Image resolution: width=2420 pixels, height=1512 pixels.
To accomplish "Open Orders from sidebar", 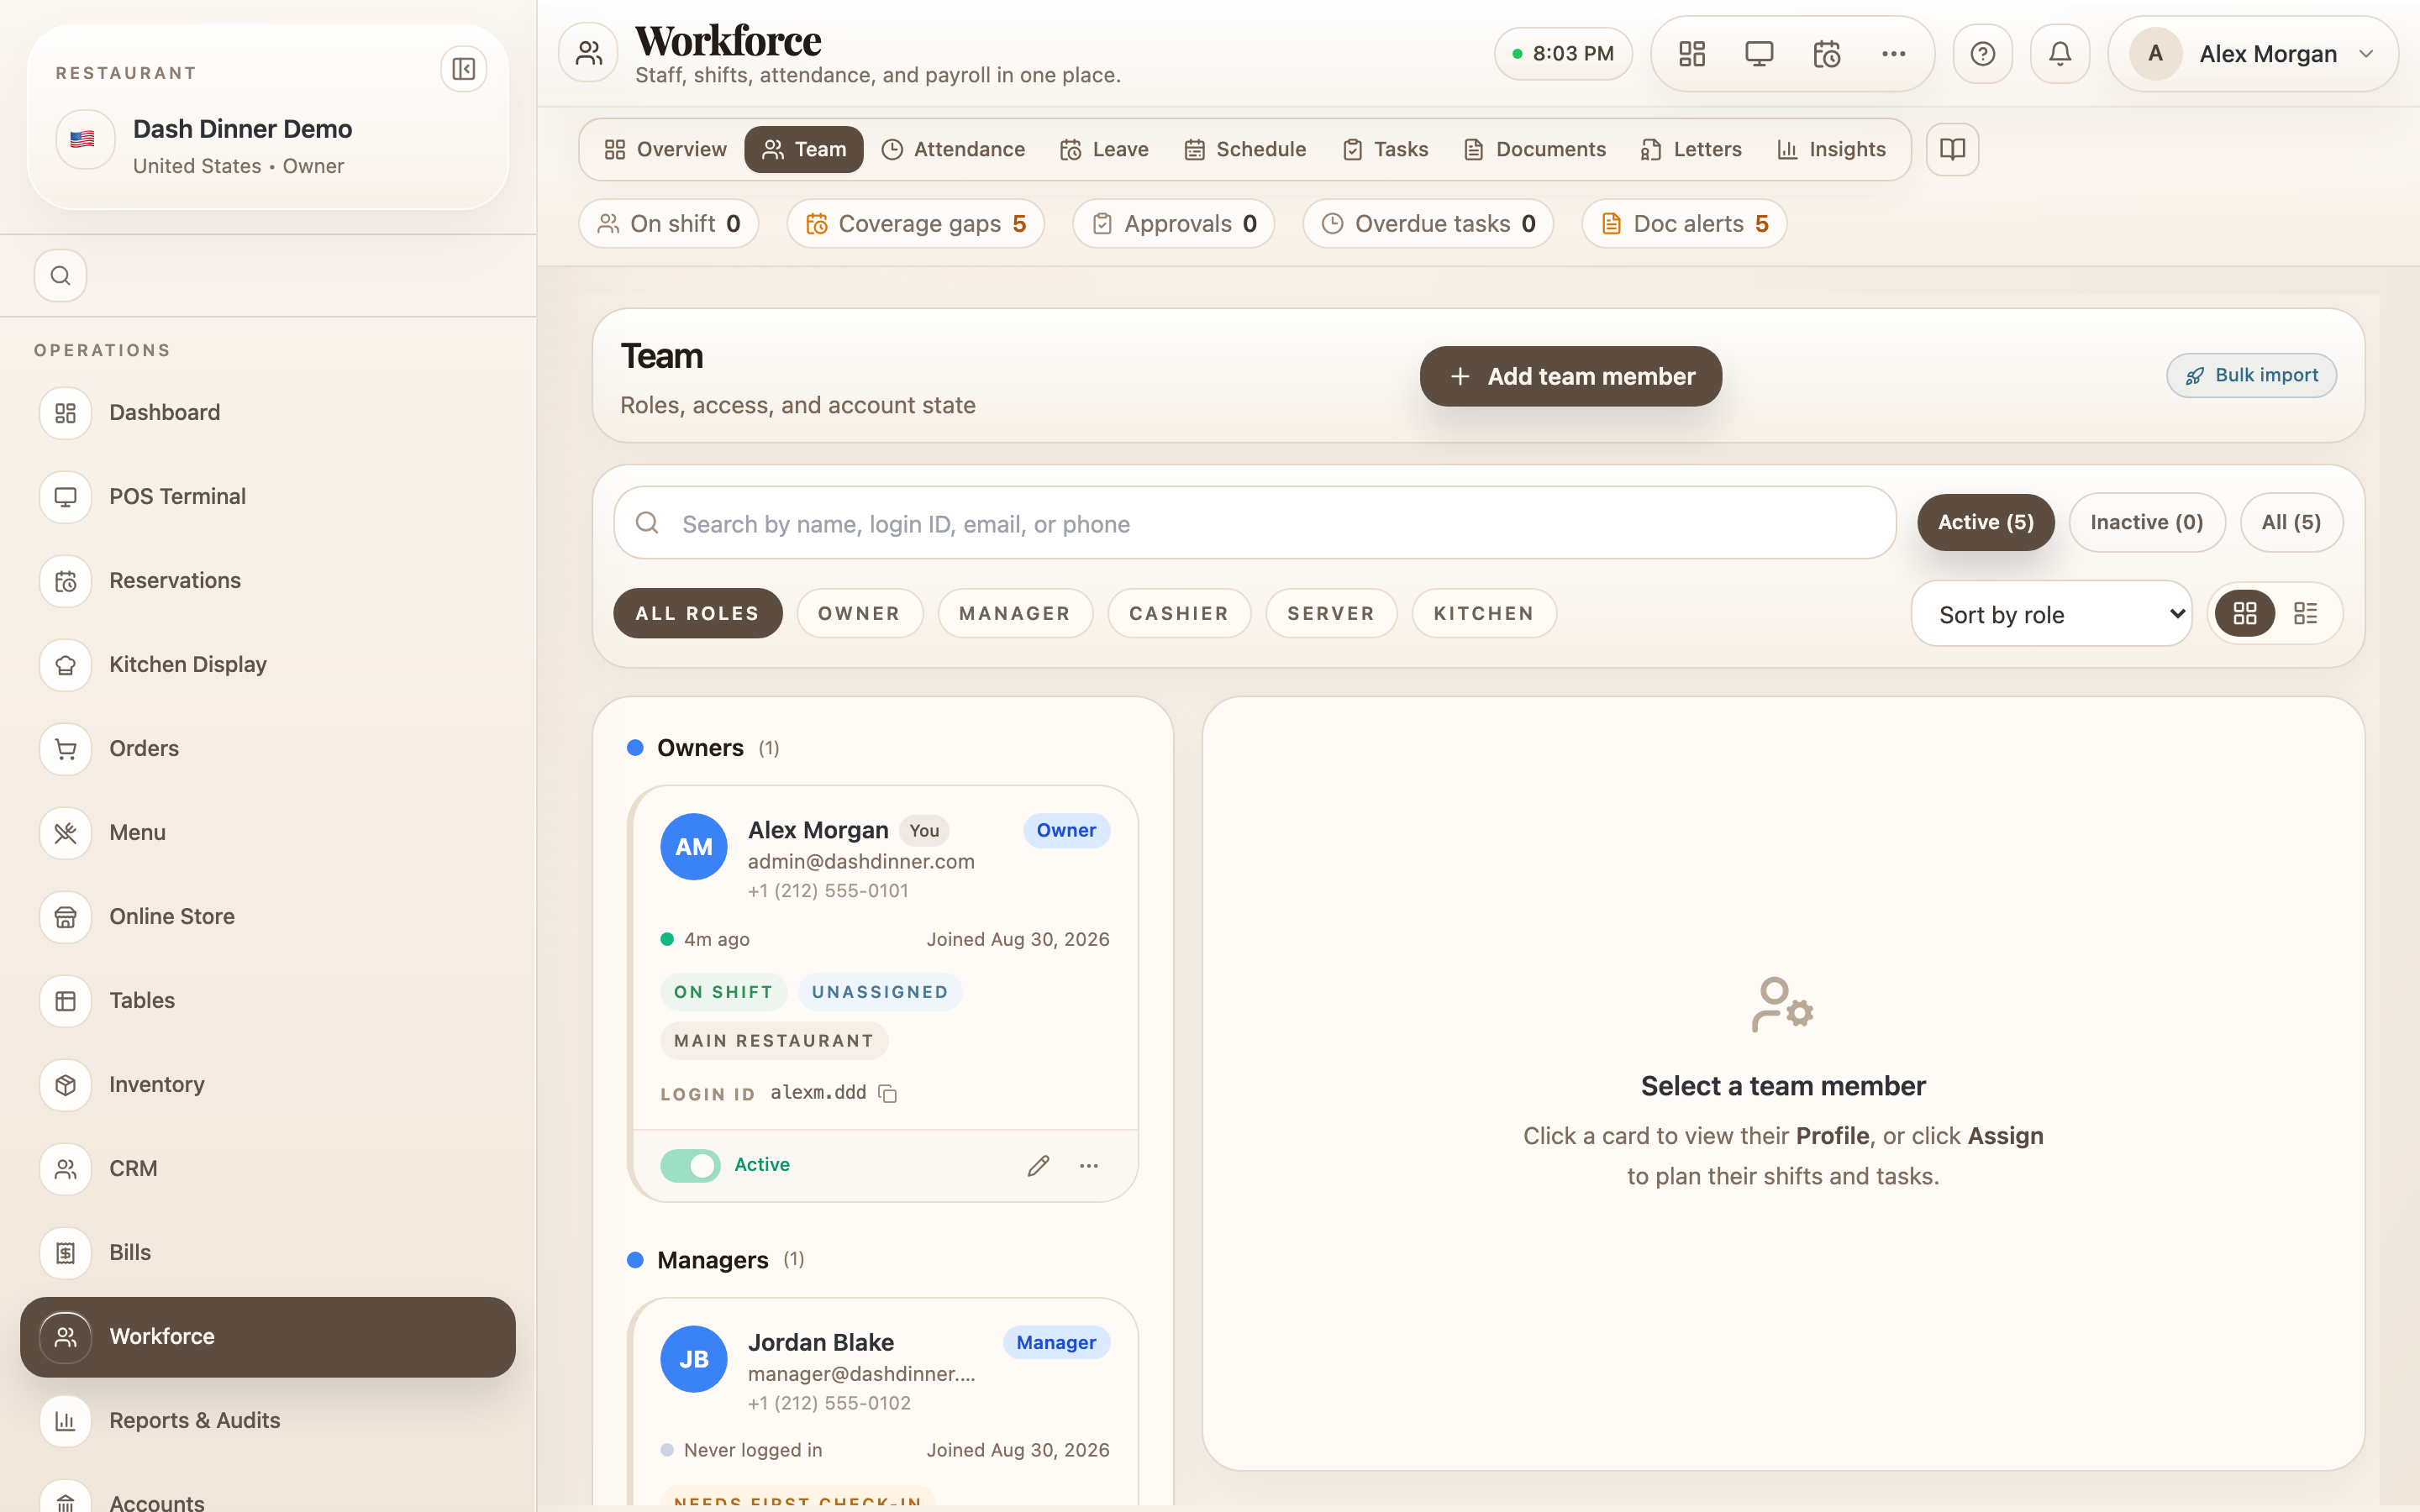I will click(268, 749).
